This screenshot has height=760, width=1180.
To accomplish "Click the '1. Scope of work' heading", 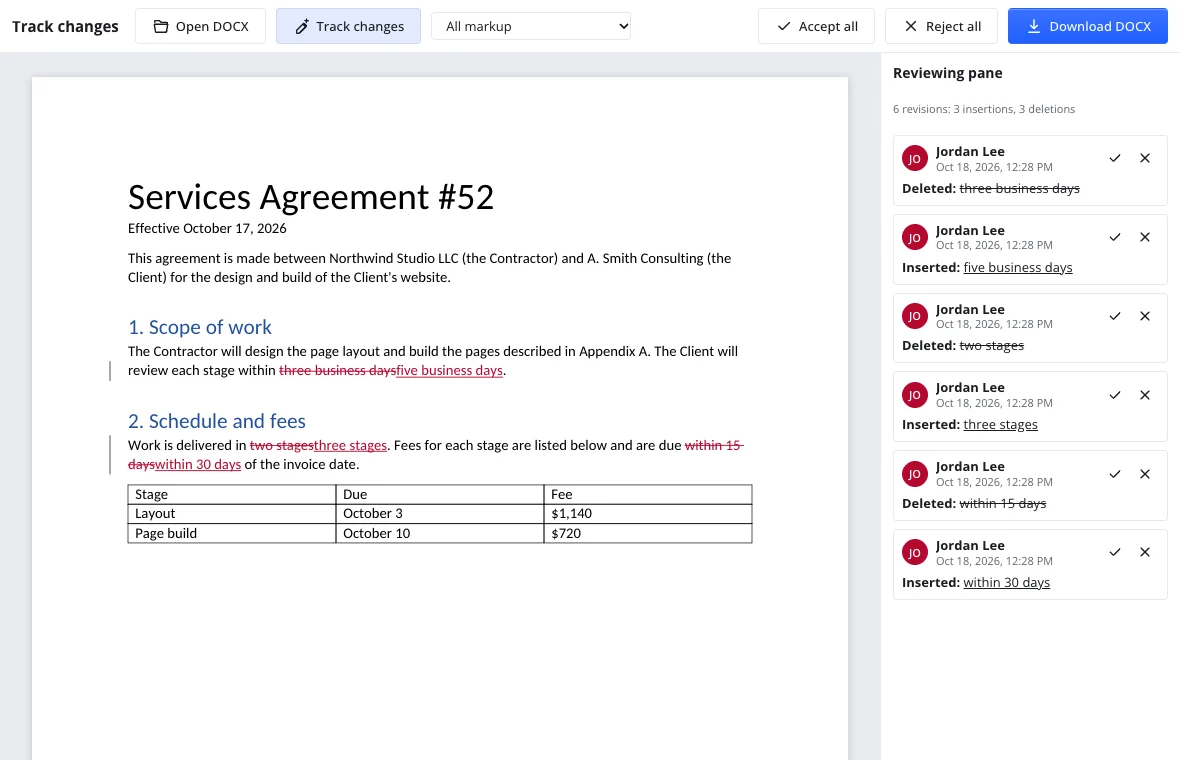I will click(199, 327).
